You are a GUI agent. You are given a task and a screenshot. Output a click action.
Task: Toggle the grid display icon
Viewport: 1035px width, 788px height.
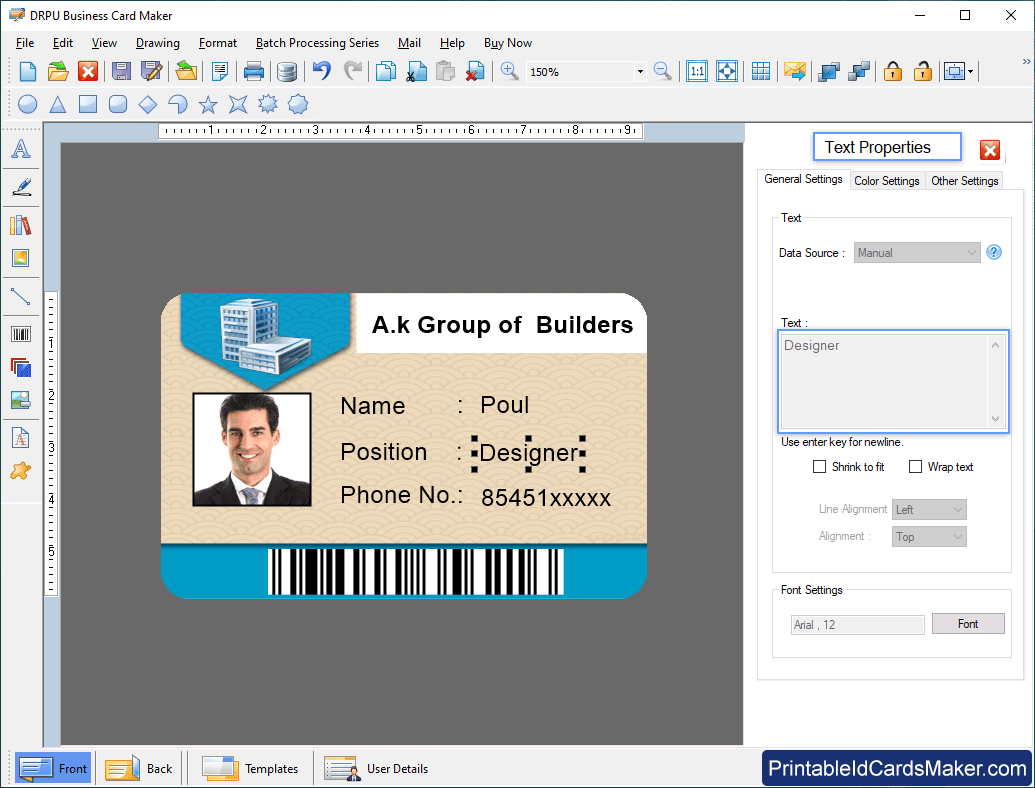pos(760,71)
